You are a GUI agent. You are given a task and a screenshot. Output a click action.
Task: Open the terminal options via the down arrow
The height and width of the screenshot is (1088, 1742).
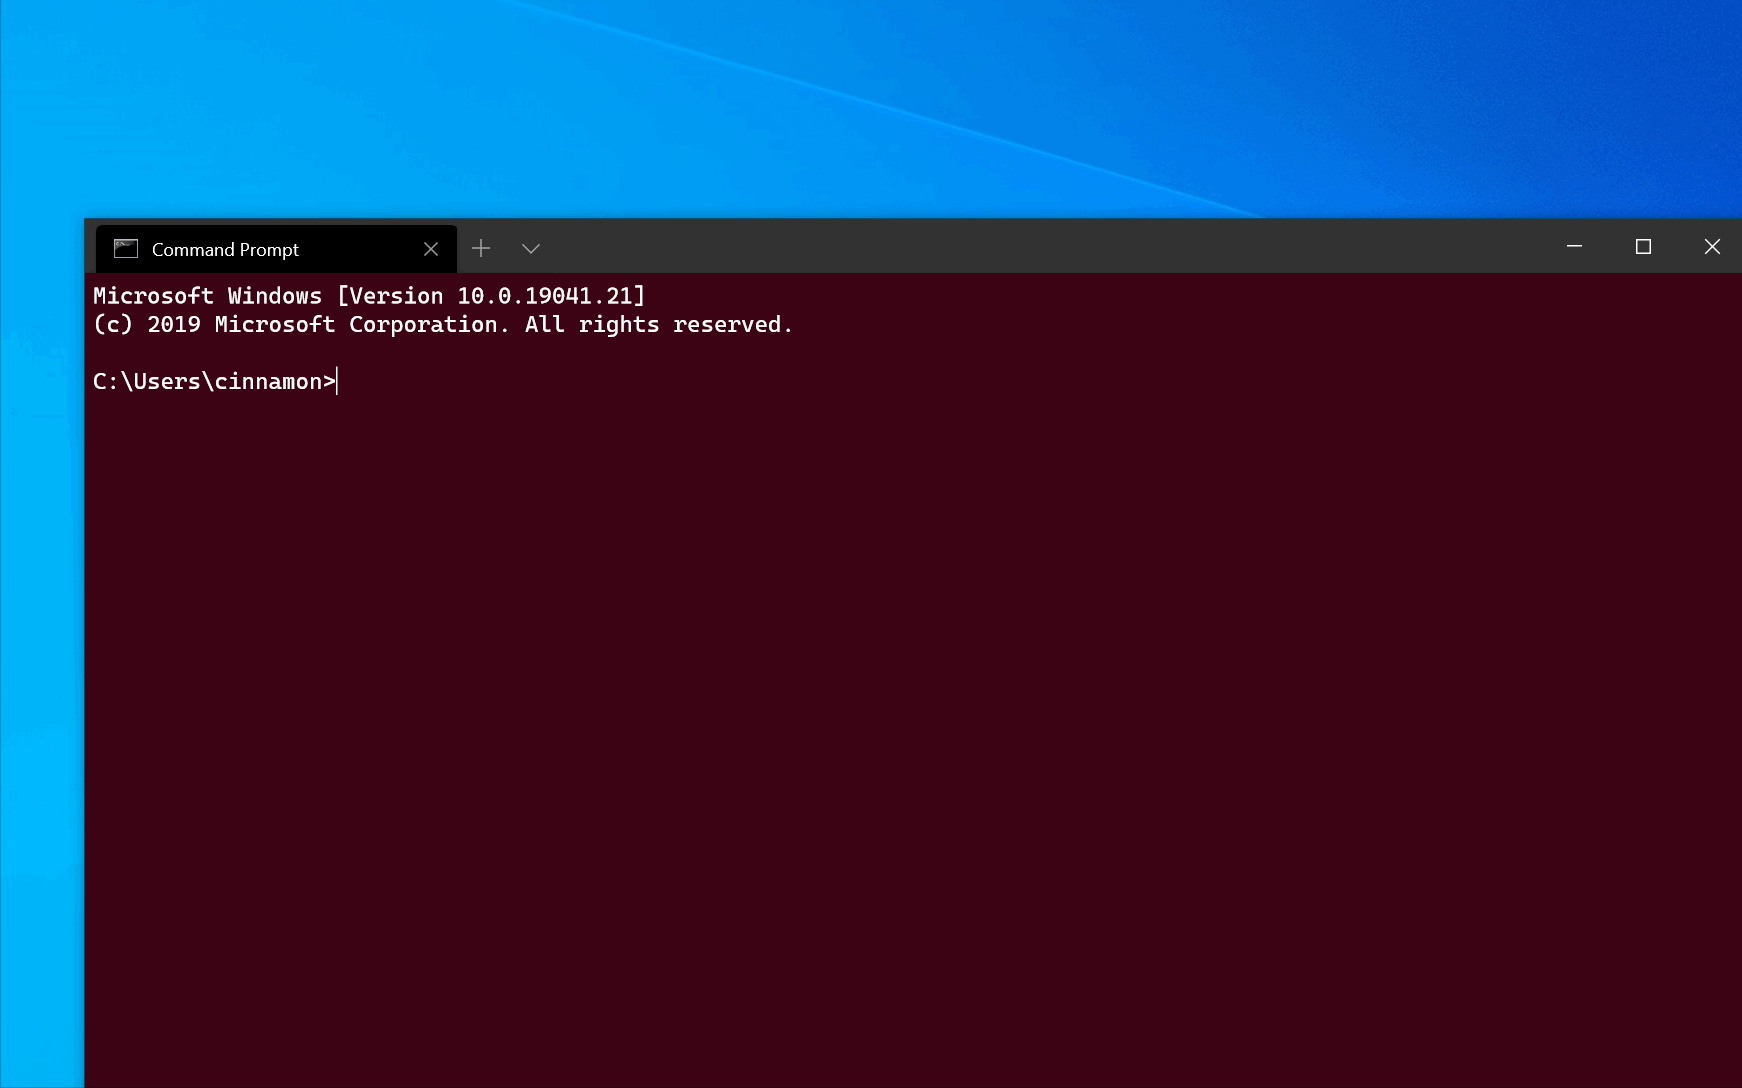tap(532, 248)
